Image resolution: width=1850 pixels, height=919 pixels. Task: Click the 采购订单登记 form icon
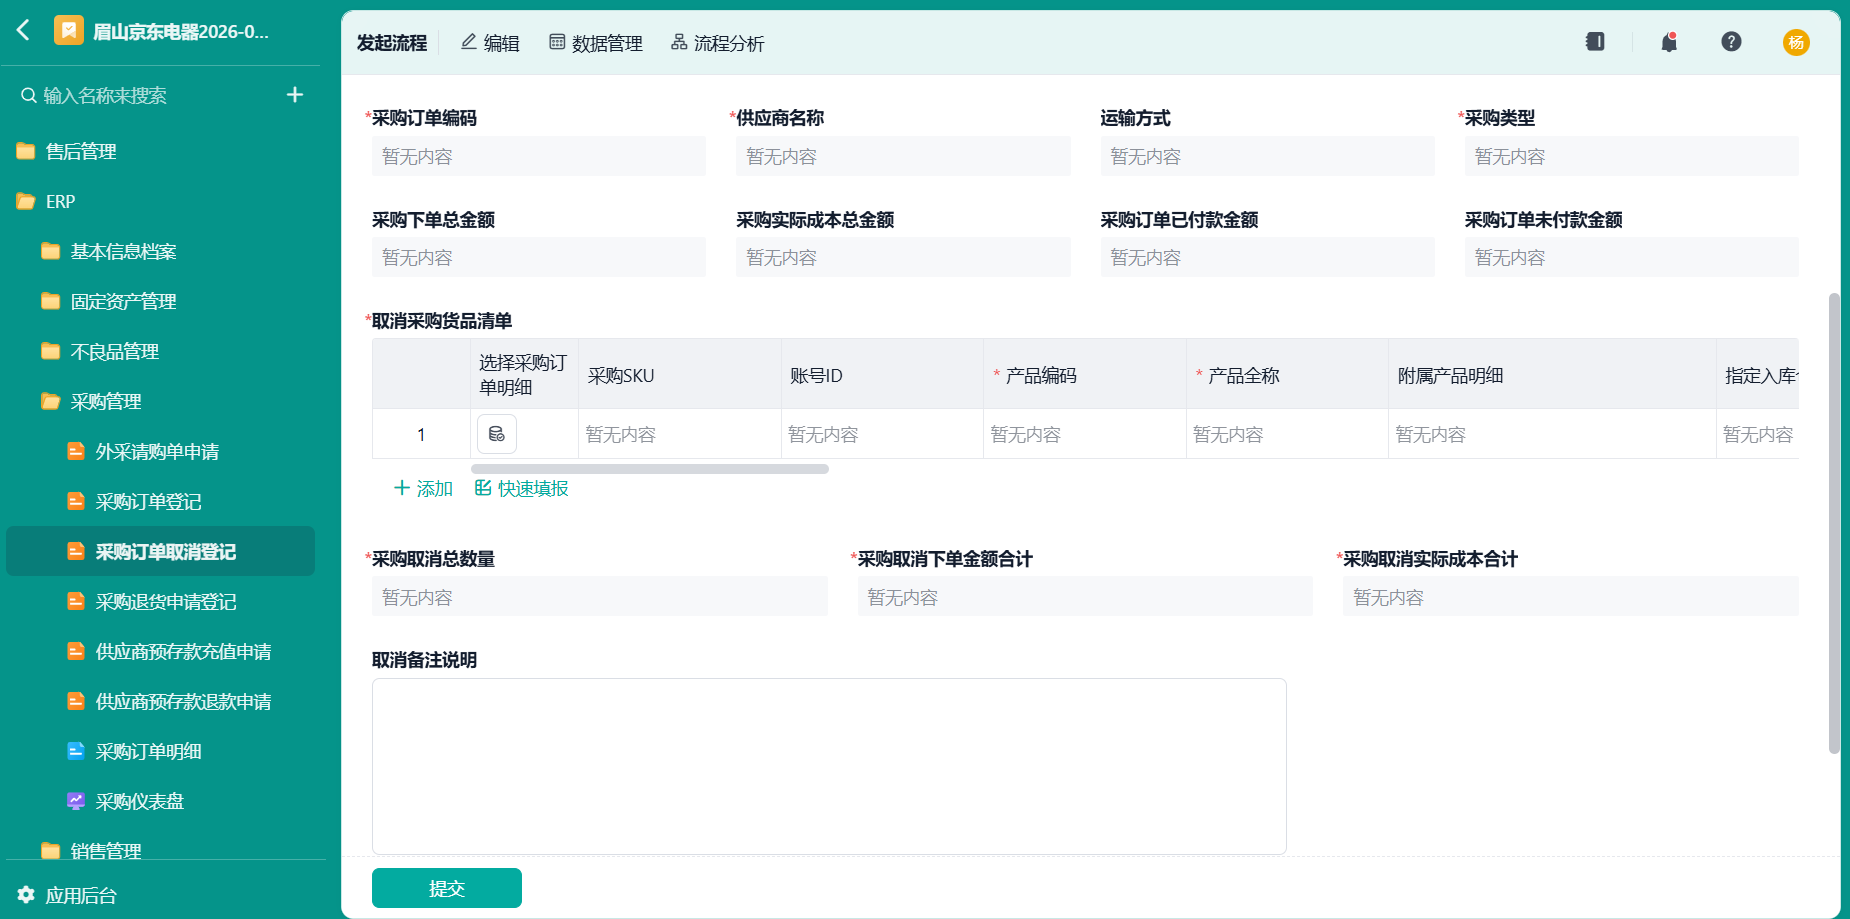click(x=75, y=501)
